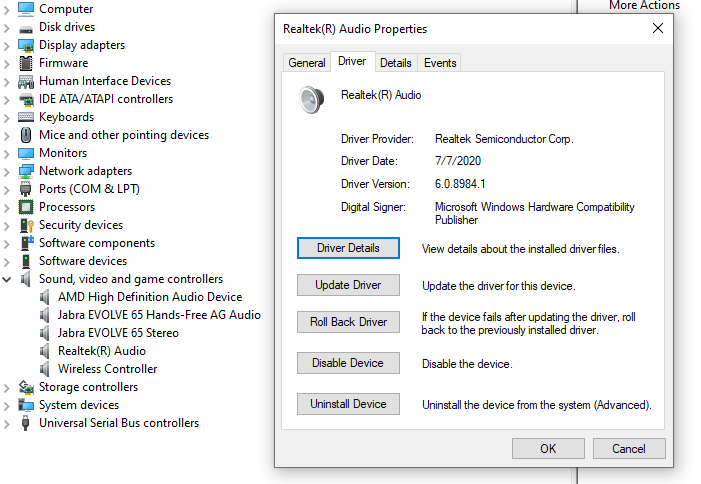Click the large speaker icon in Properties dialog
This screenshot has height=484, width=701.
pos(311,100)
